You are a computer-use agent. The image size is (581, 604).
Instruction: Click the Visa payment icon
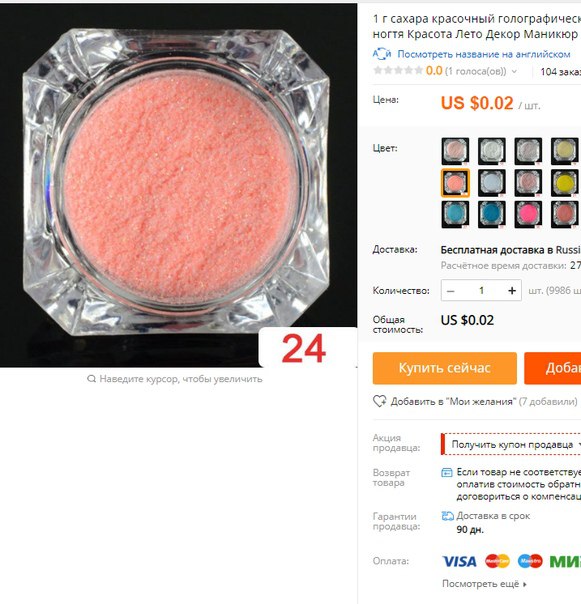click(x=459, y=561)
